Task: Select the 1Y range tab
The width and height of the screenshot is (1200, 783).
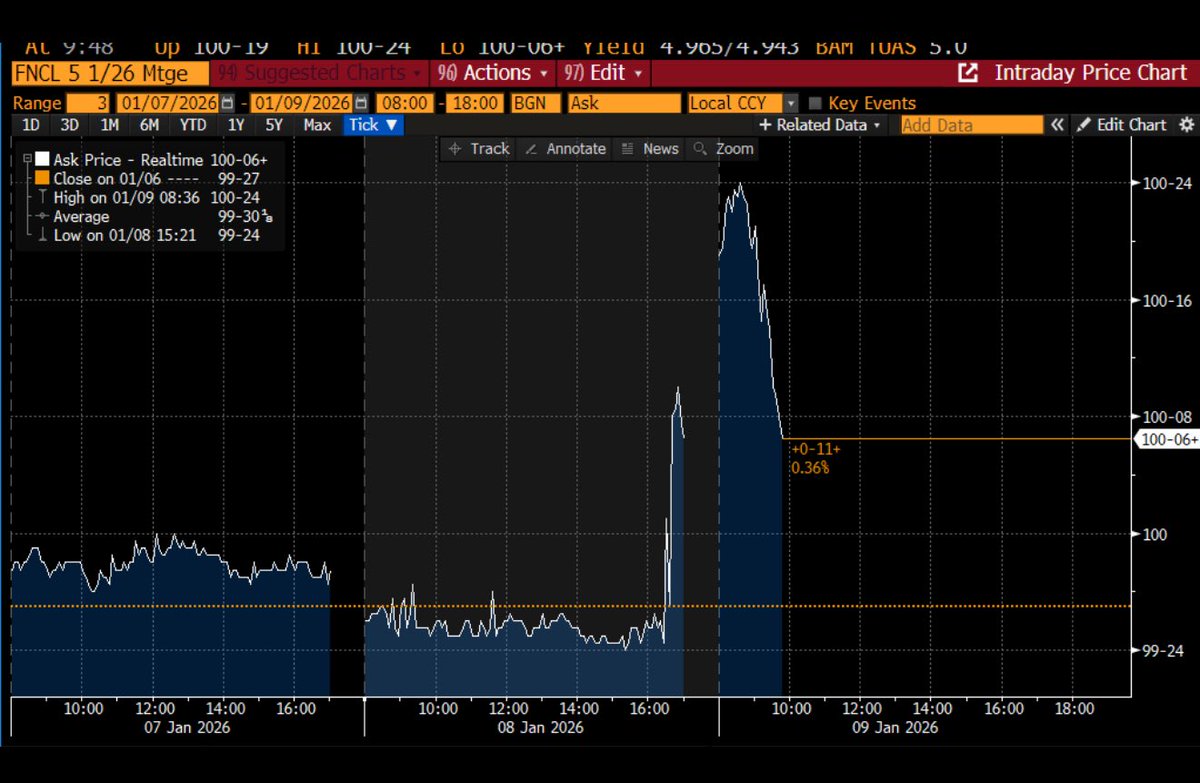Action: click(x=236, y=125)
